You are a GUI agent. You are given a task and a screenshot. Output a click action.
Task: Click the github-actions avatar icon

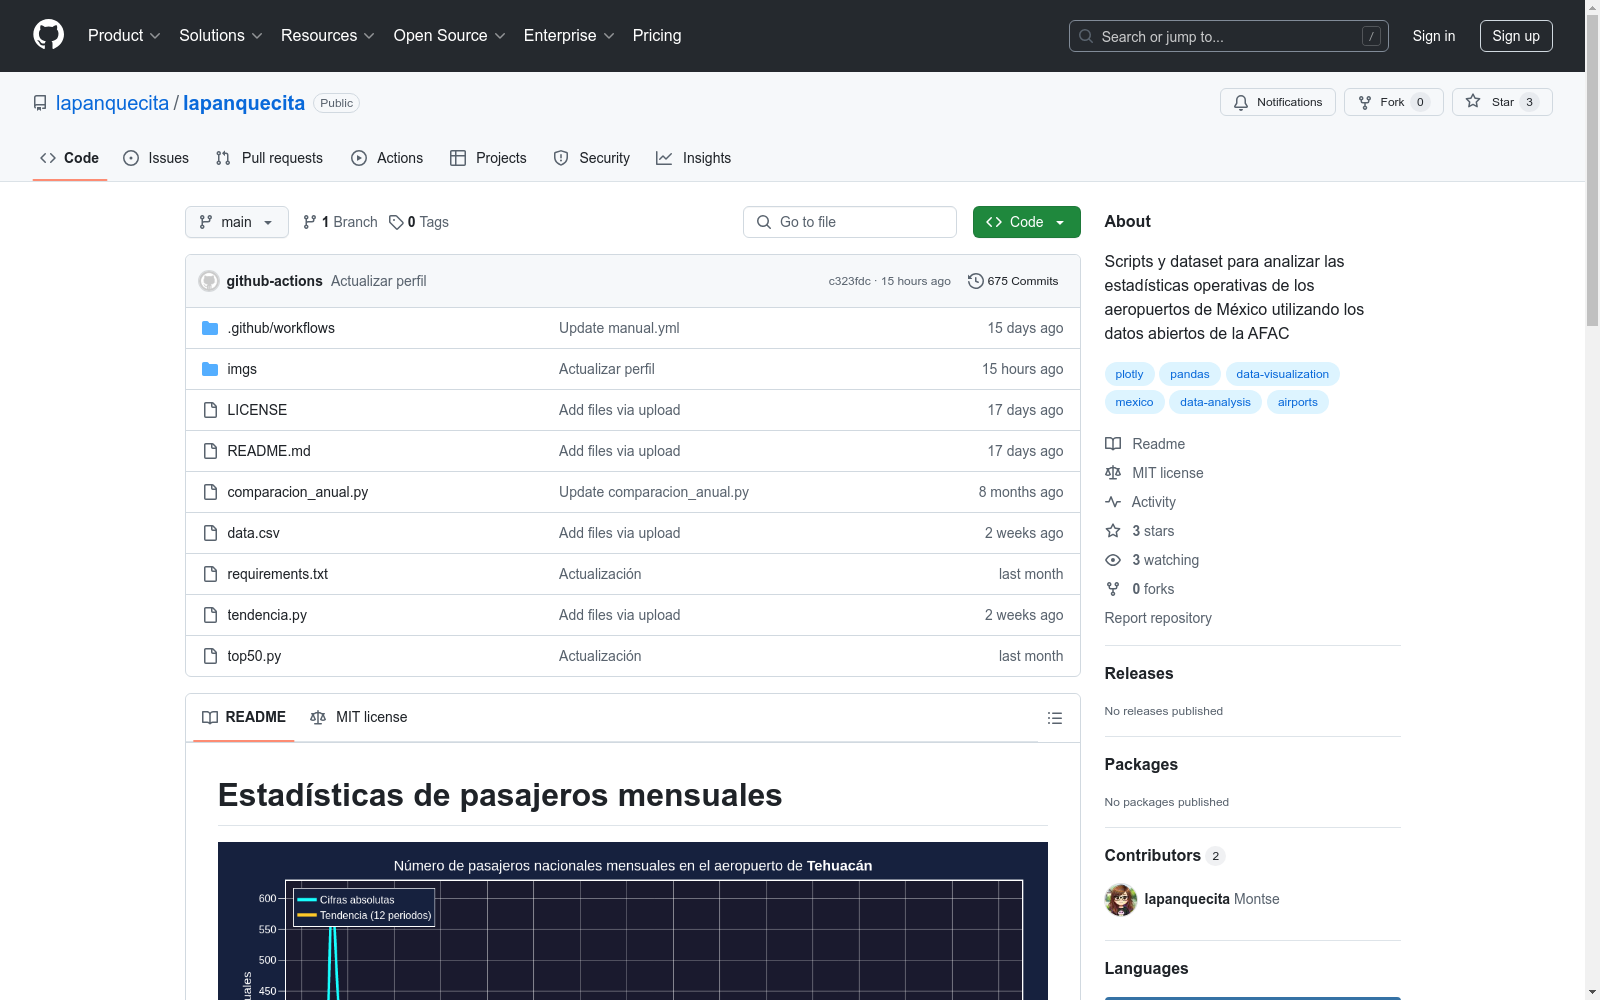209,281
